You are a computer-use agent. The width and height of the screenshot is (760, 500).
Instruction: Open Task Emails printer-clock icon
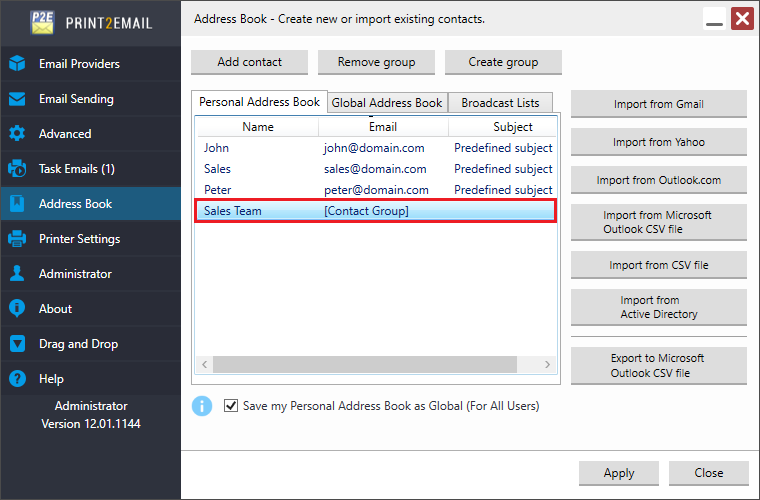click(17, 169)
